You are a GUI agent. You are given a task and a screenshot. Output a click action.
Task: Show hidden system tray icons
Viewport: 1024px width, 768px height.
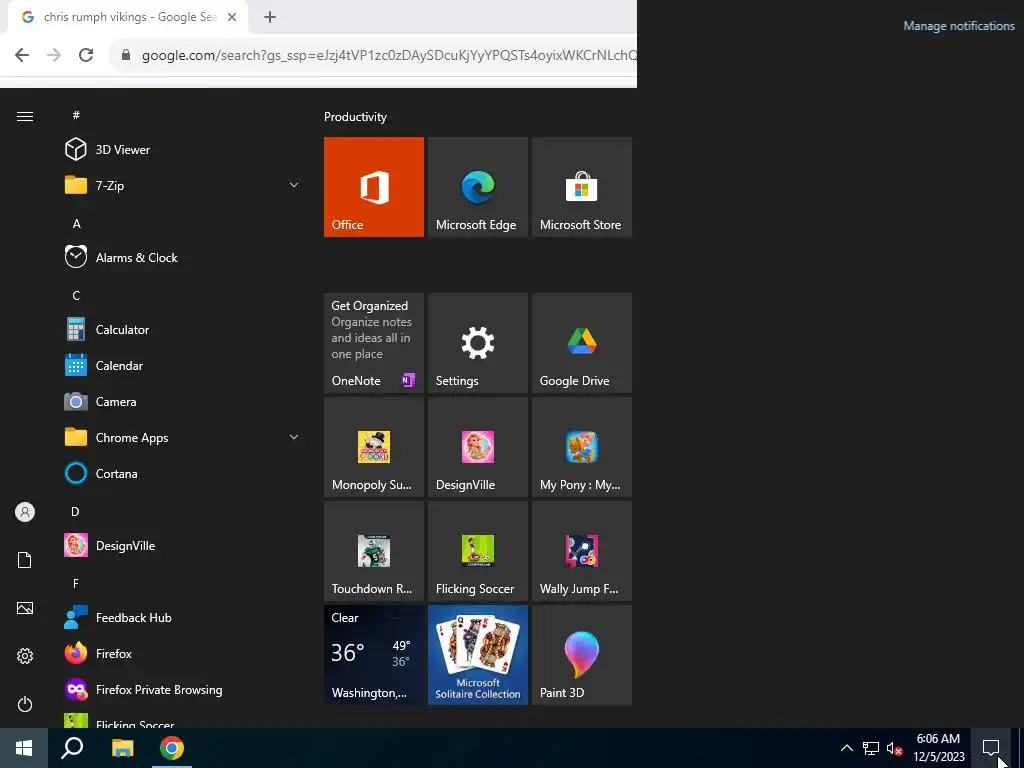click(846, 748)
